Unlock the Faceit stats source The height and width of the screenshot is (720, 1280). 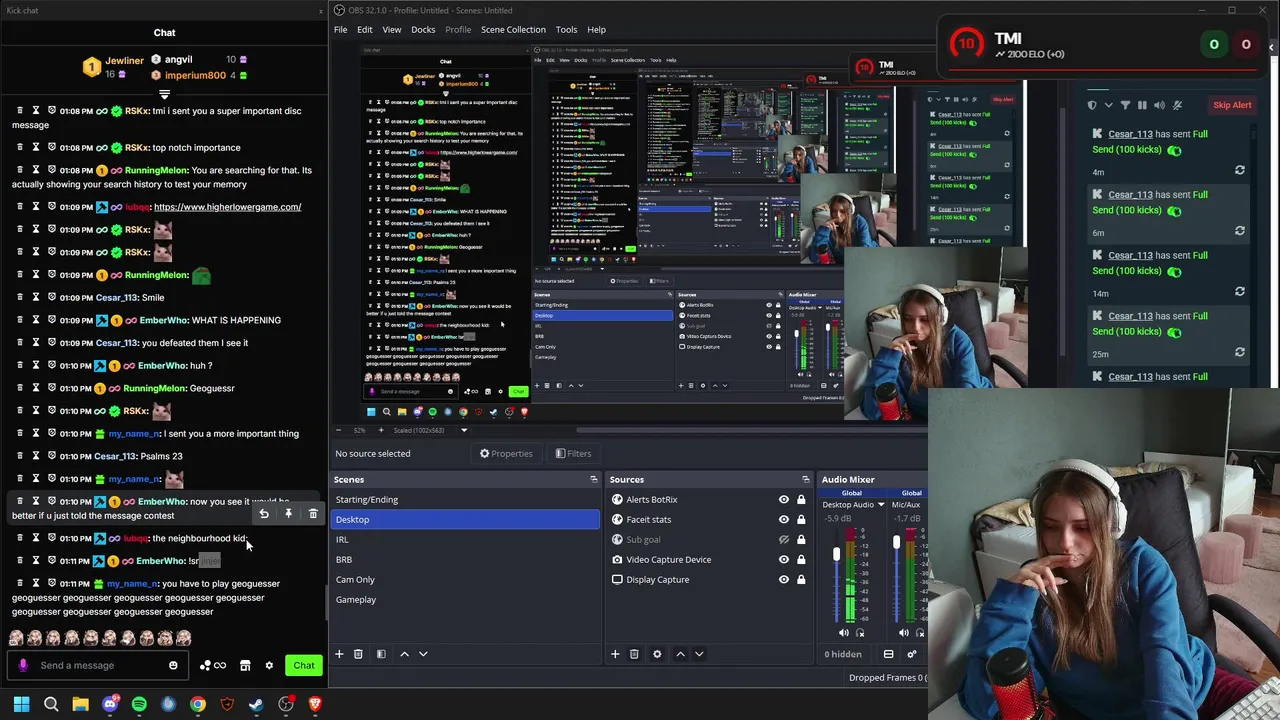point(801,520)
